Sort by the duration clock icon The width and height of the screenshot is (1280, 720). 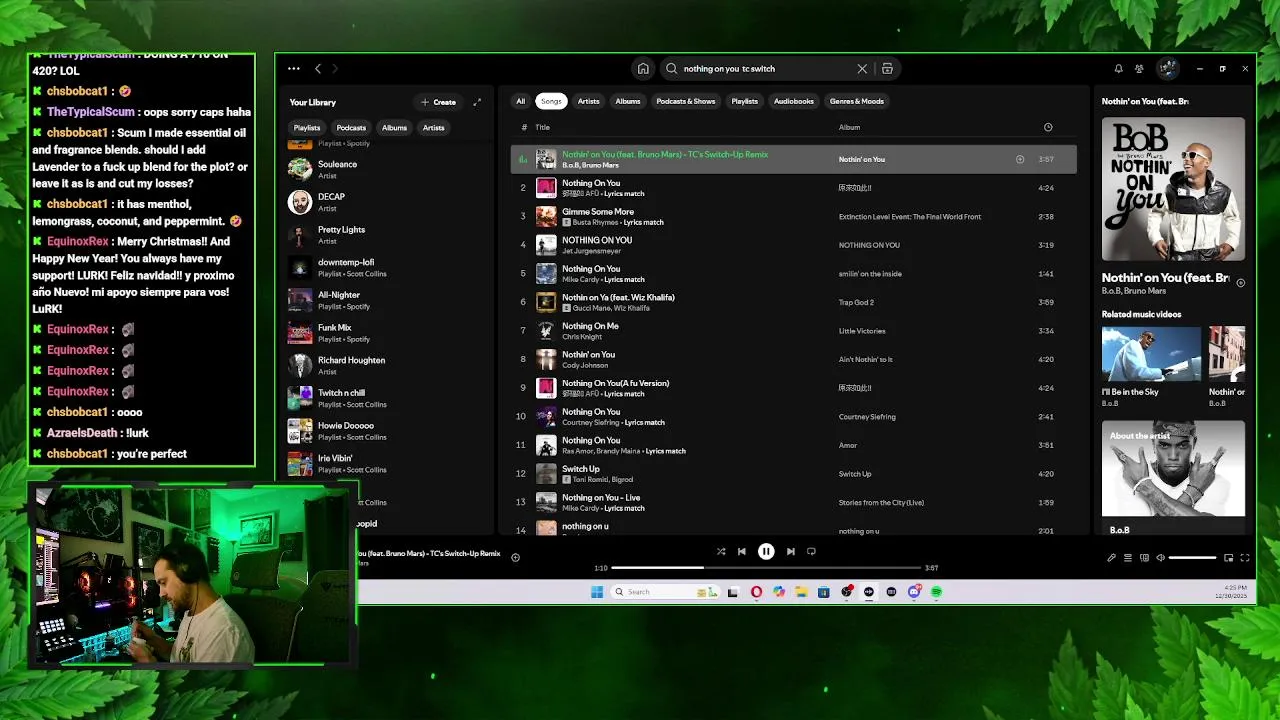click(1048, 127)
